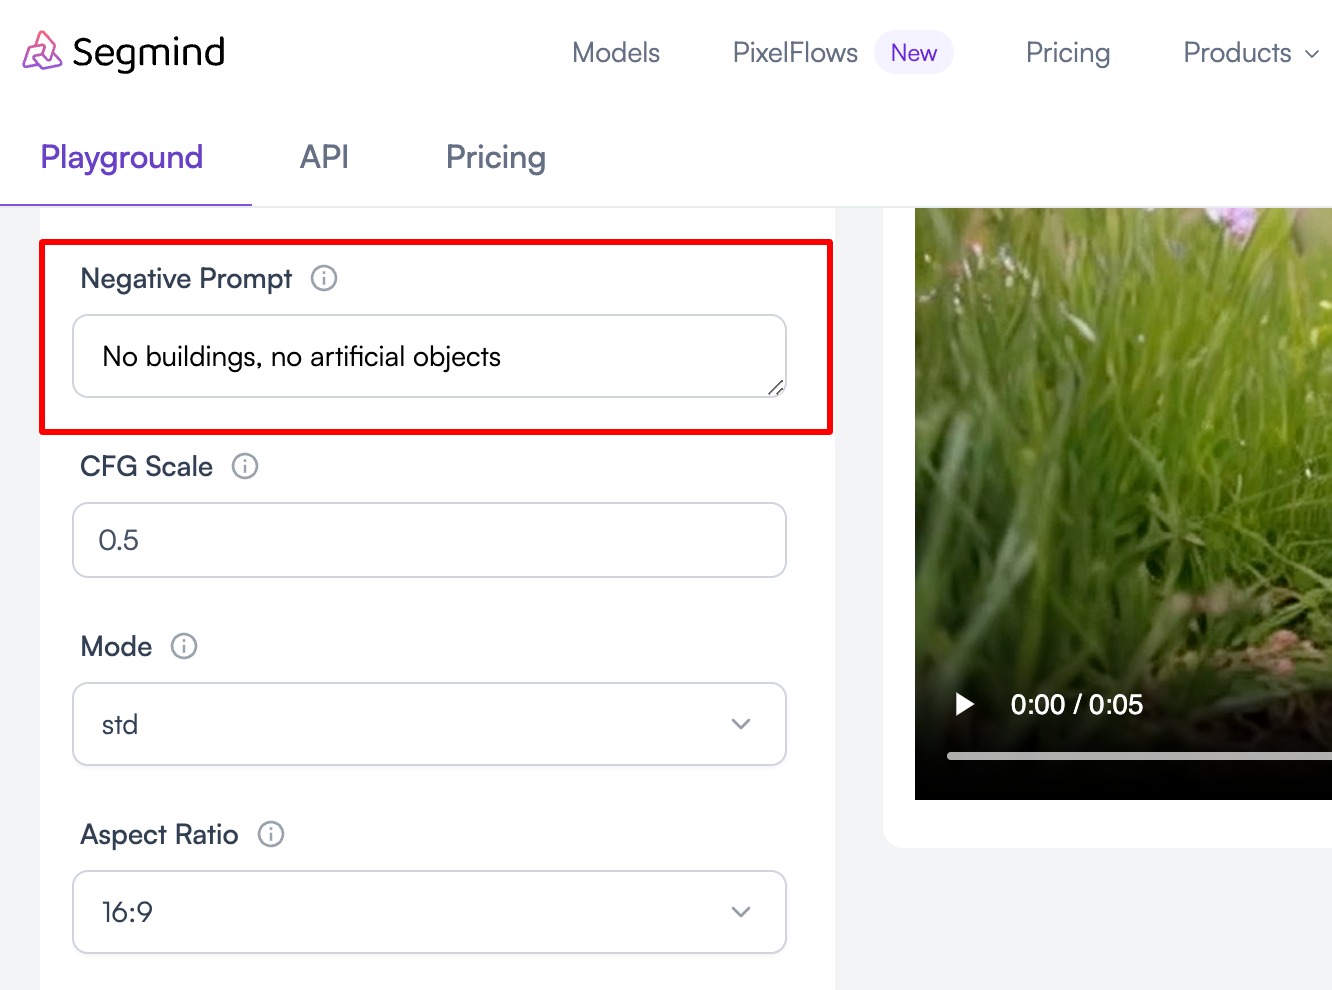Viewport: 1332px width, 990px height.
Task: Show info tooltip for CFG Scale
Action: [x=245, y=466]
